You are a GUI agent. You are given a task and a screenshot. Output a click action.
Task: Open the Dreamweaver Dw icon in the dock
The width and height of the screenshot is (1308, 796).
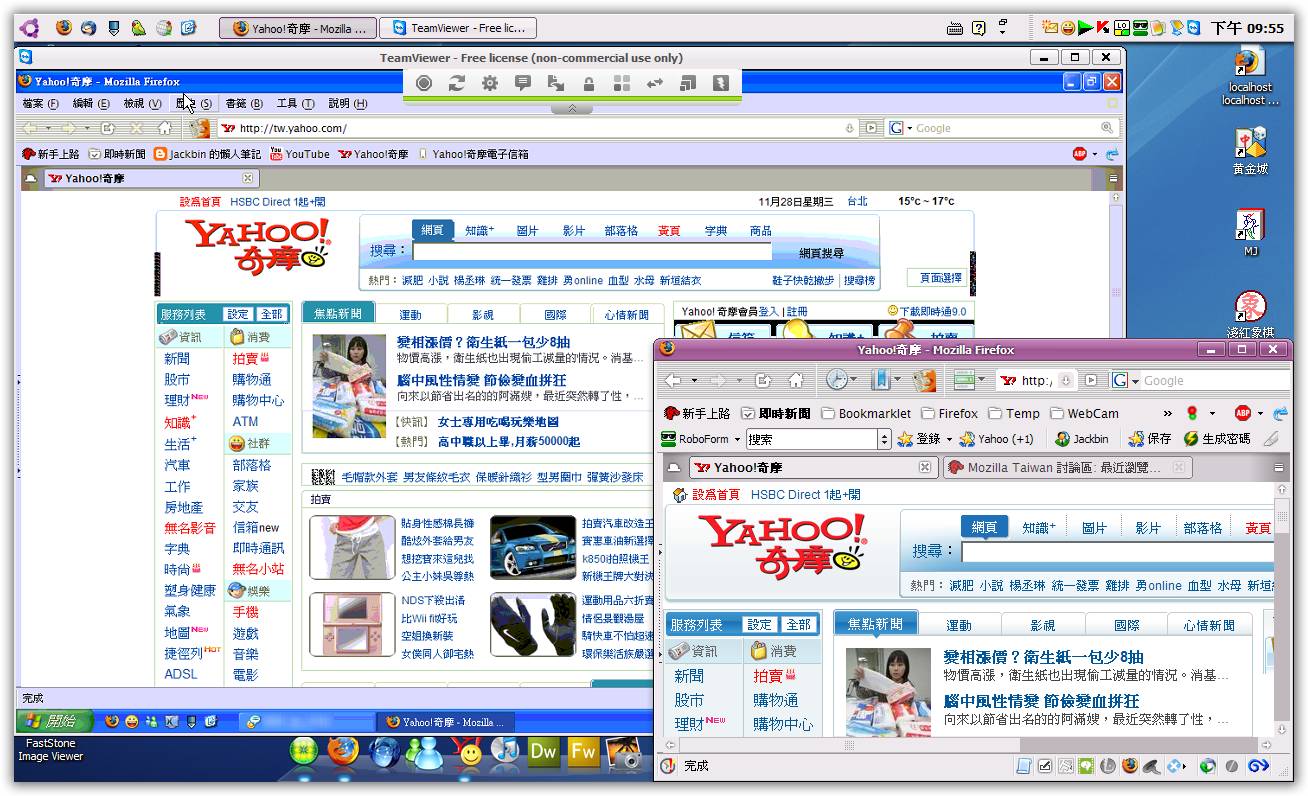pos(543,751)
